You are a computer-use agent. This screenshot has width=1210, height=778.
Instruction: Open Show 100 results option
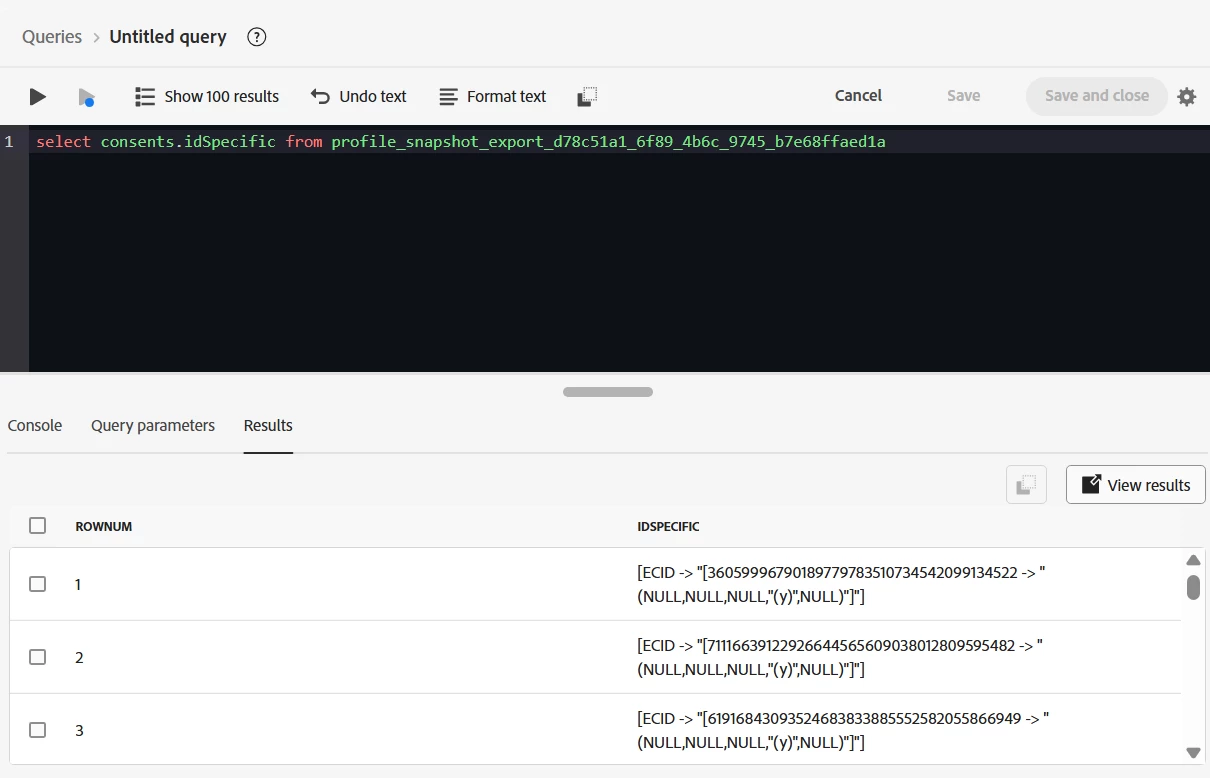207,97
